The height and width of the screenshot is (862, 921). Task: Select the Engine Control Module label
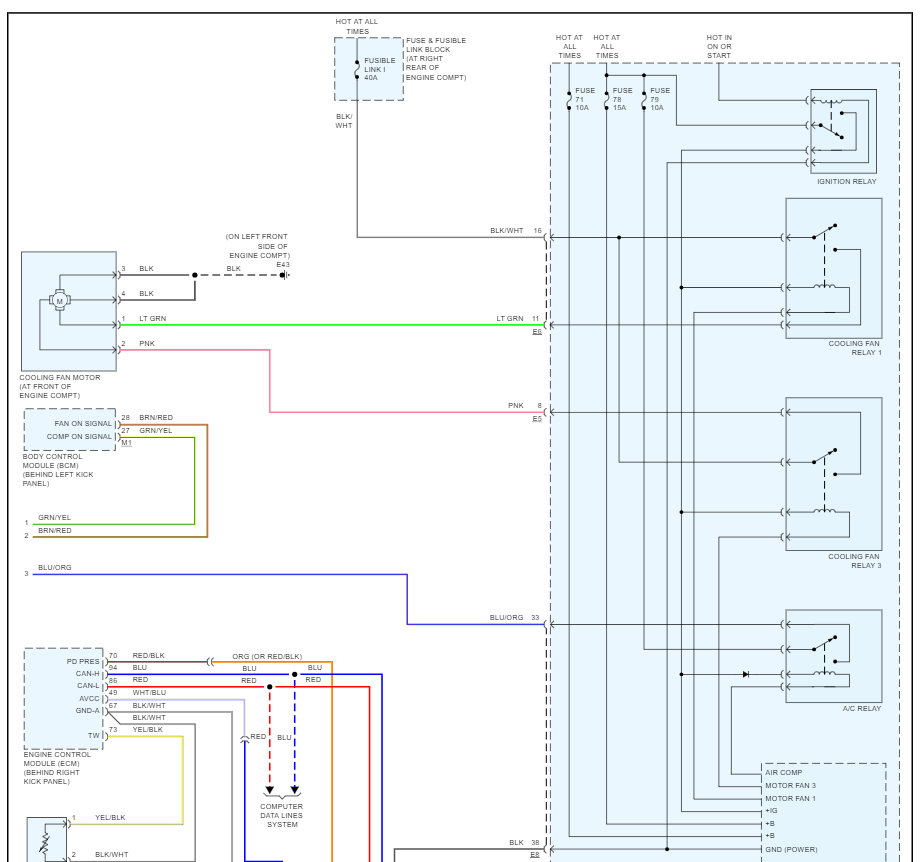click(x=57, y=768)
